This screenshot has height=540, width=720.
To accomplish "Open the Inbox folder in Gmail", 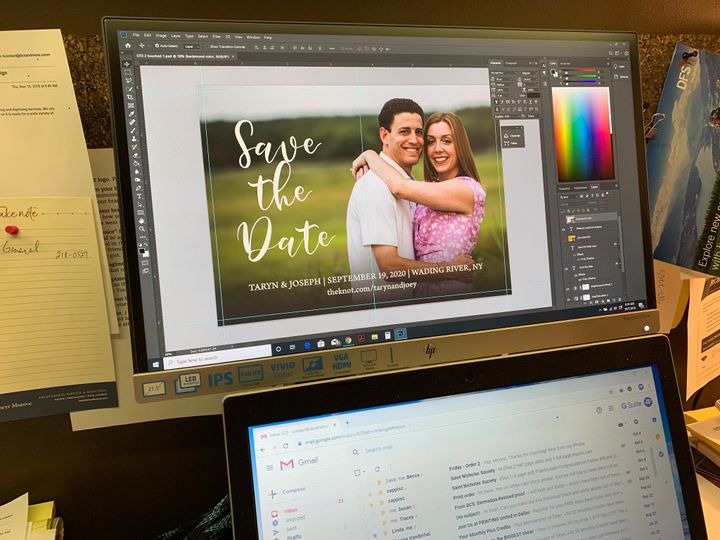I will tap(291, 511).
